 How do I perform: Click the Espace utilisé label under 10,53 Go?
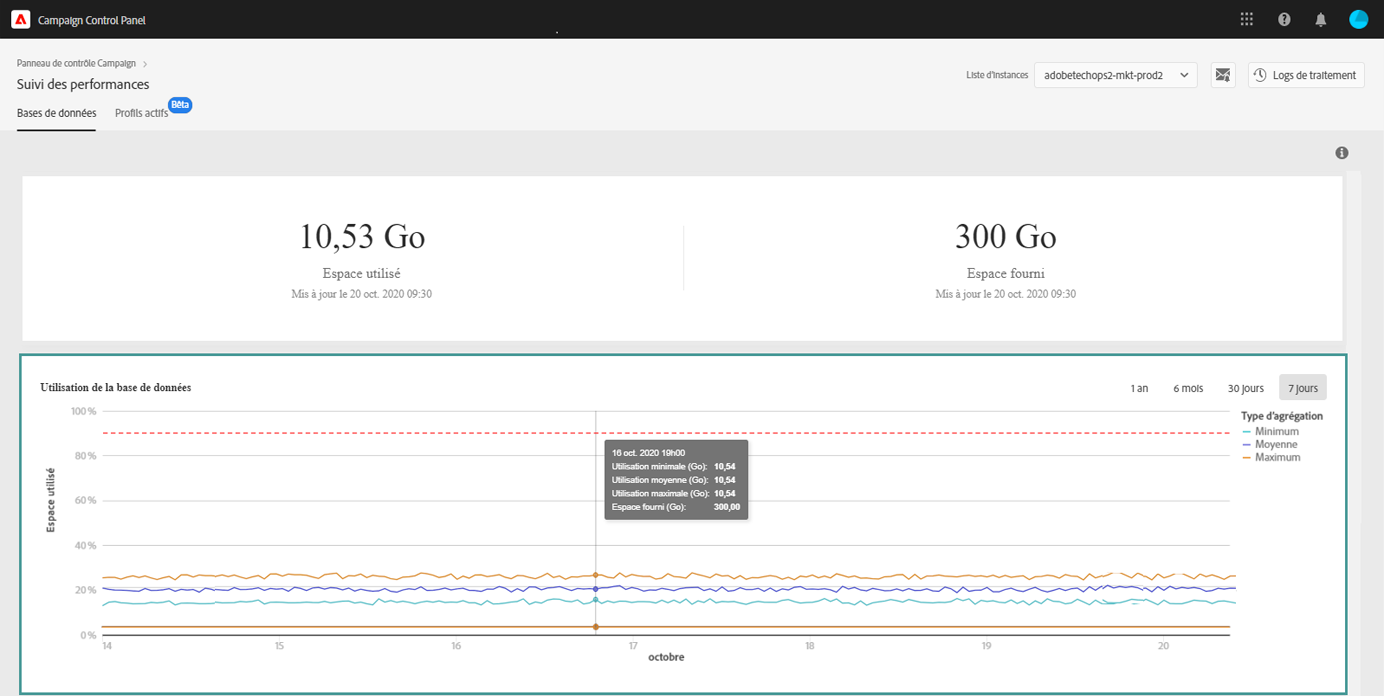tap(362, 273)
